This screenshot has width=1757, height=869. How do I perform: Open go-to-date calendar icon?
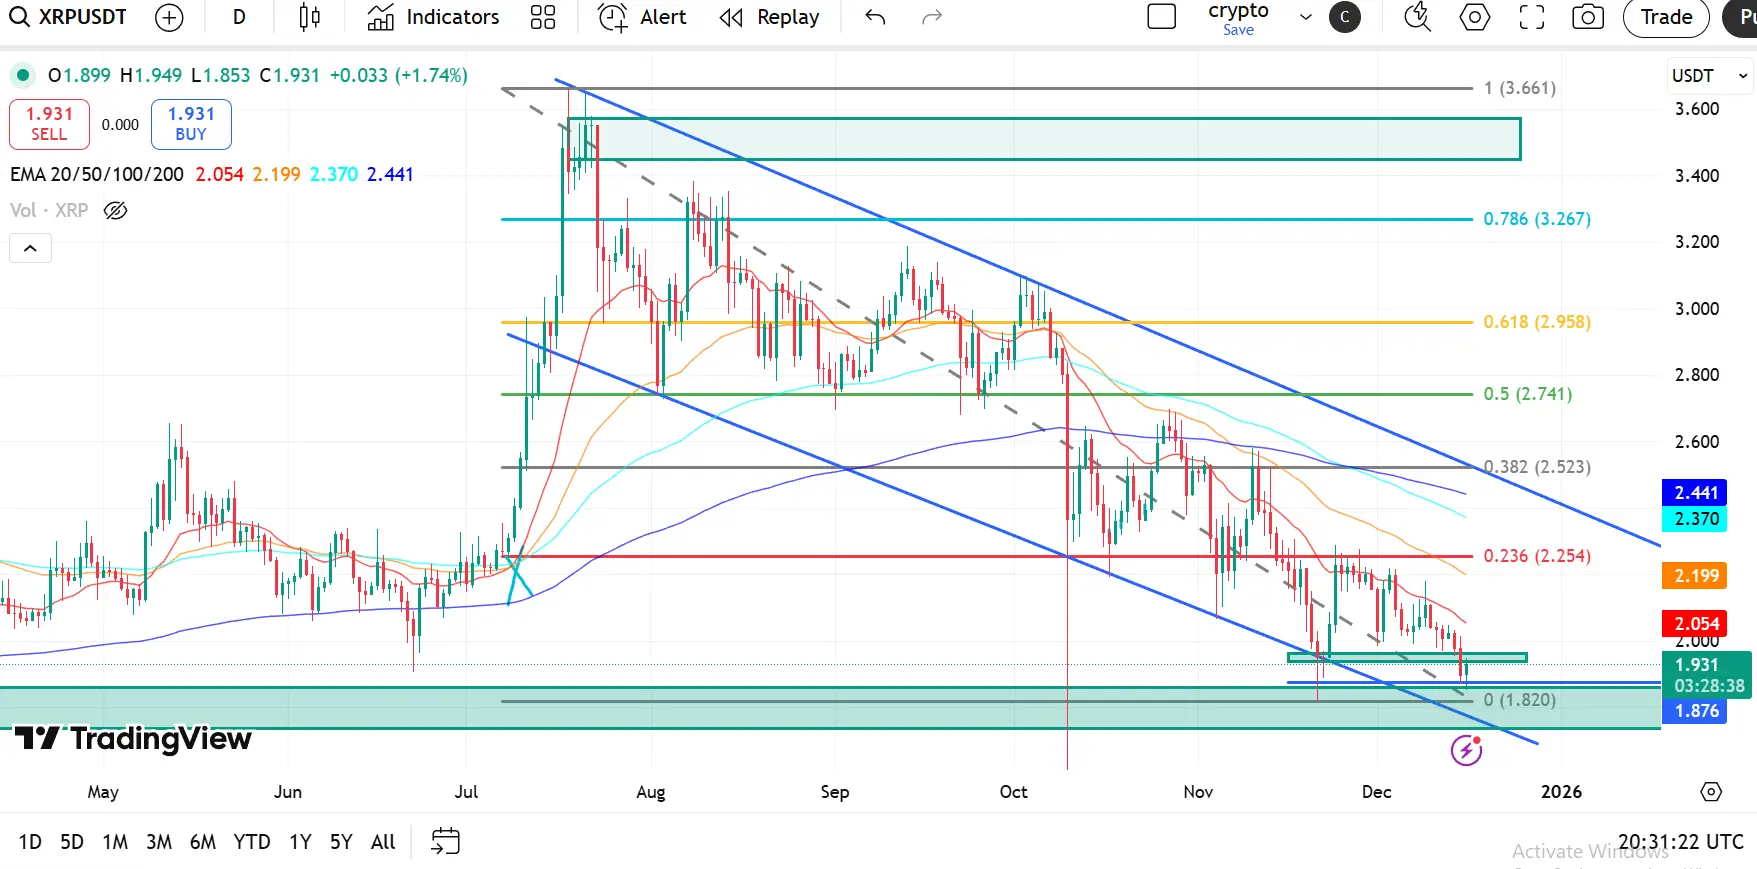[x=445, y=841]
